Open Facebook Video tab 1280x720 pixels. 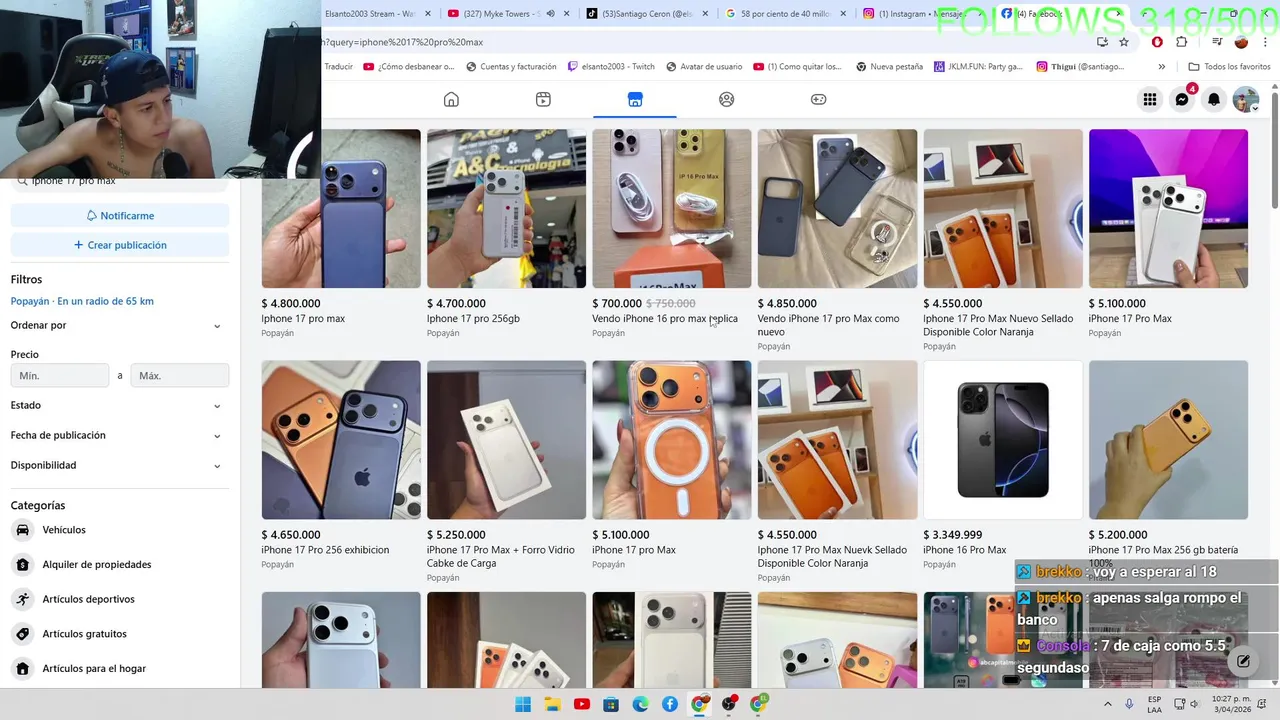point(543,99)
